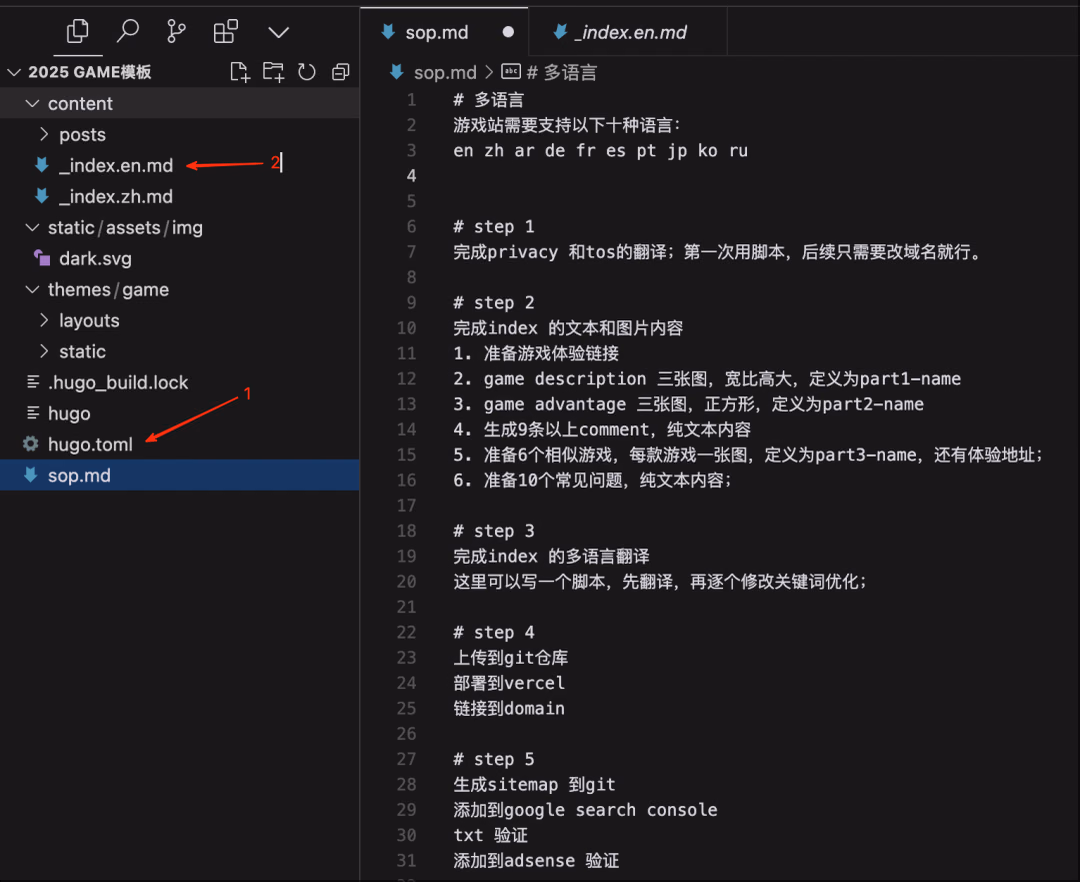Click the unsaved dot on sop.md tab
This screenshot has height=882, width=1080.
508,32
